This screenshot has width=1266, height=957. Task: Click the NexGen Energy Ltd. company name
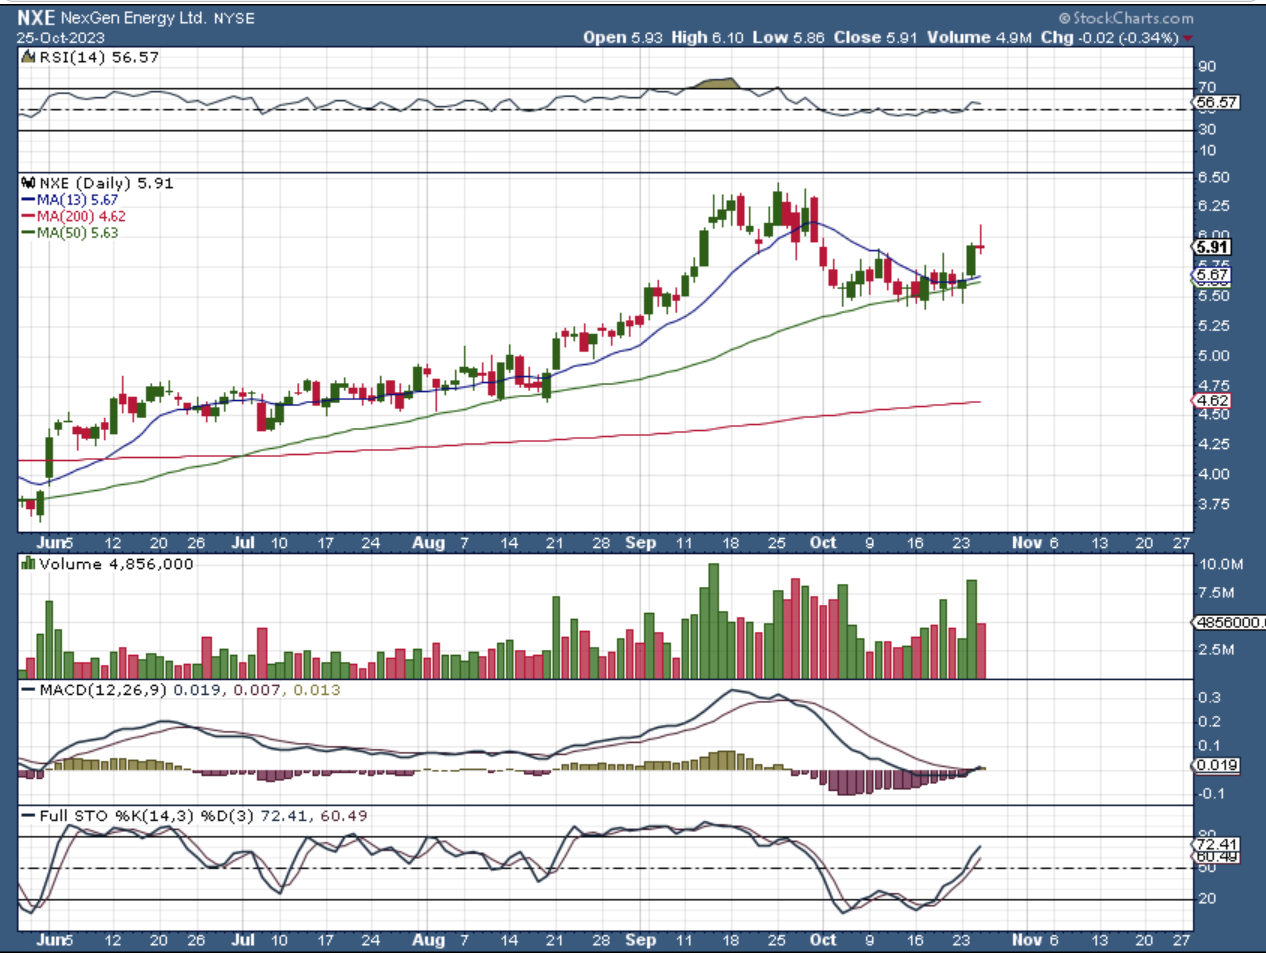click(134, 18)
